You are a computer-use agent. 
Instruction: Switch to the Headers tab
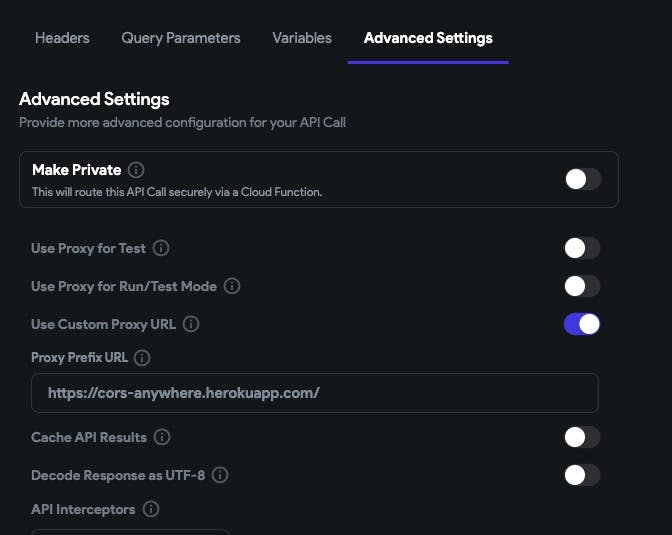(x=62, y=38)
